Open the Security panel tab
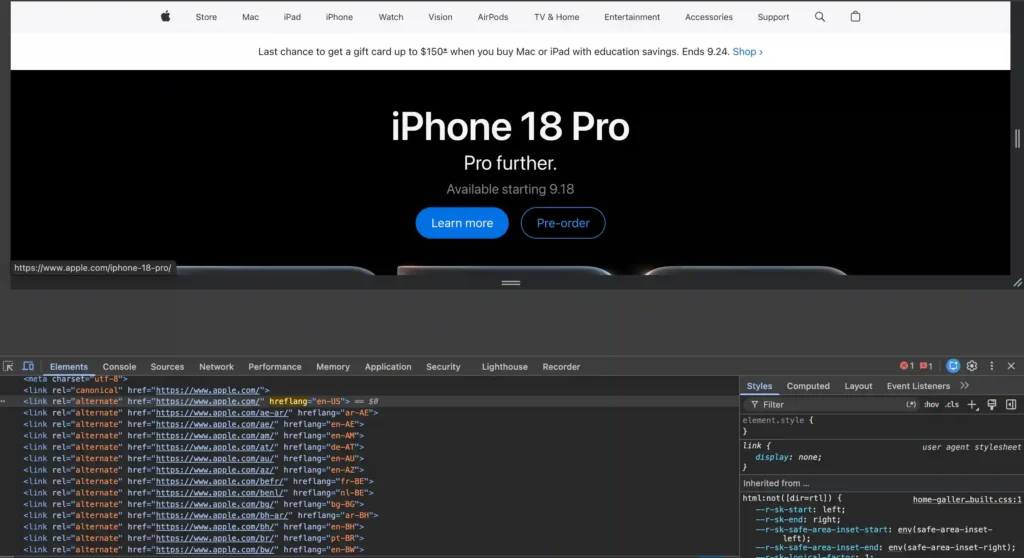This screenshot has height=558, width=1024. 443,367
